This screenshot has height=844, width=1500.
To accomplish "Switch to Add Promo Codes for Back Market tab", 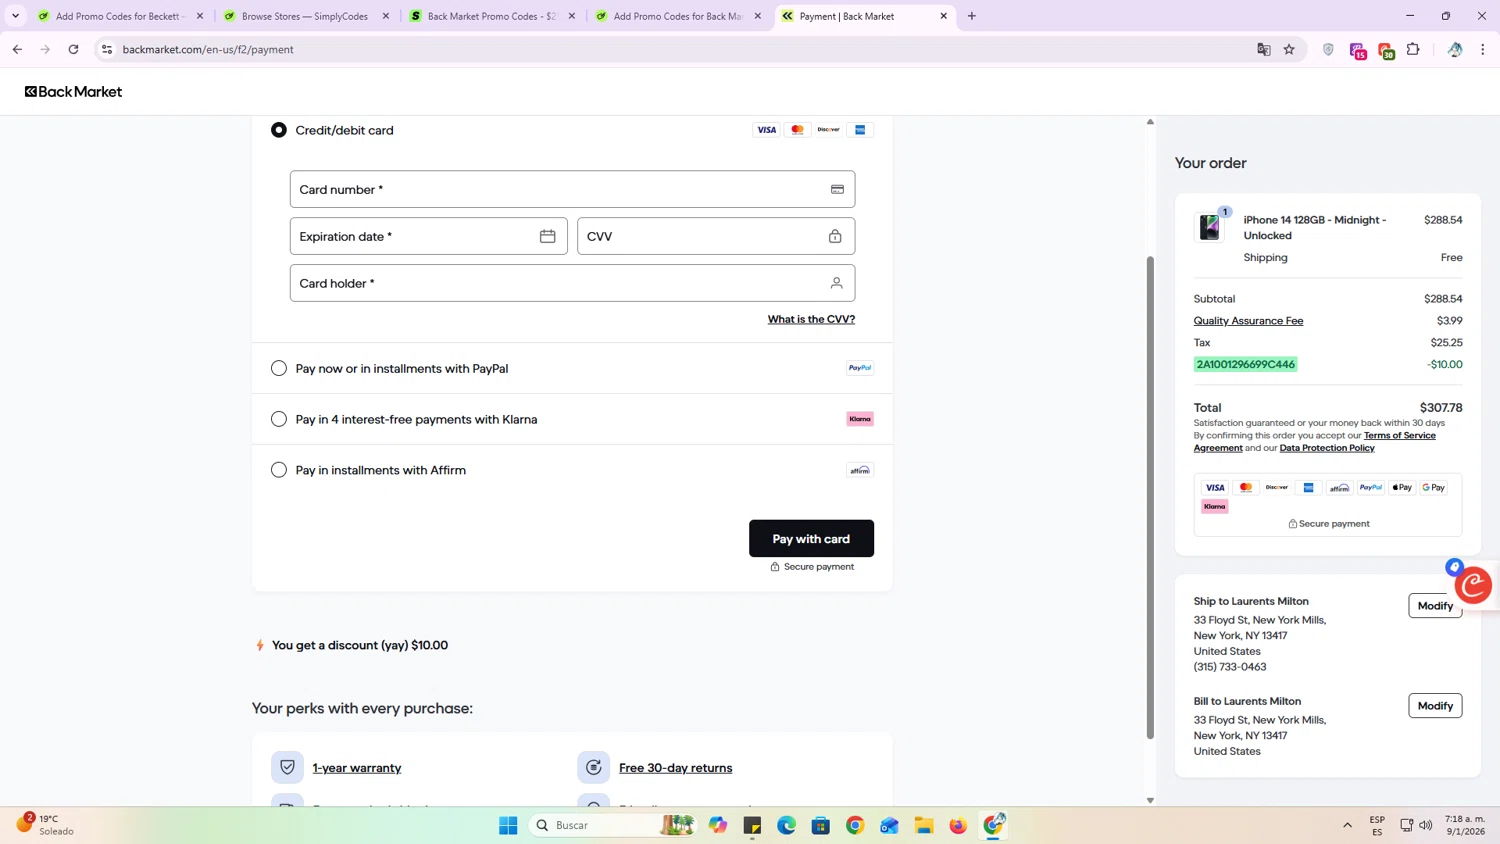I will 678,16.
